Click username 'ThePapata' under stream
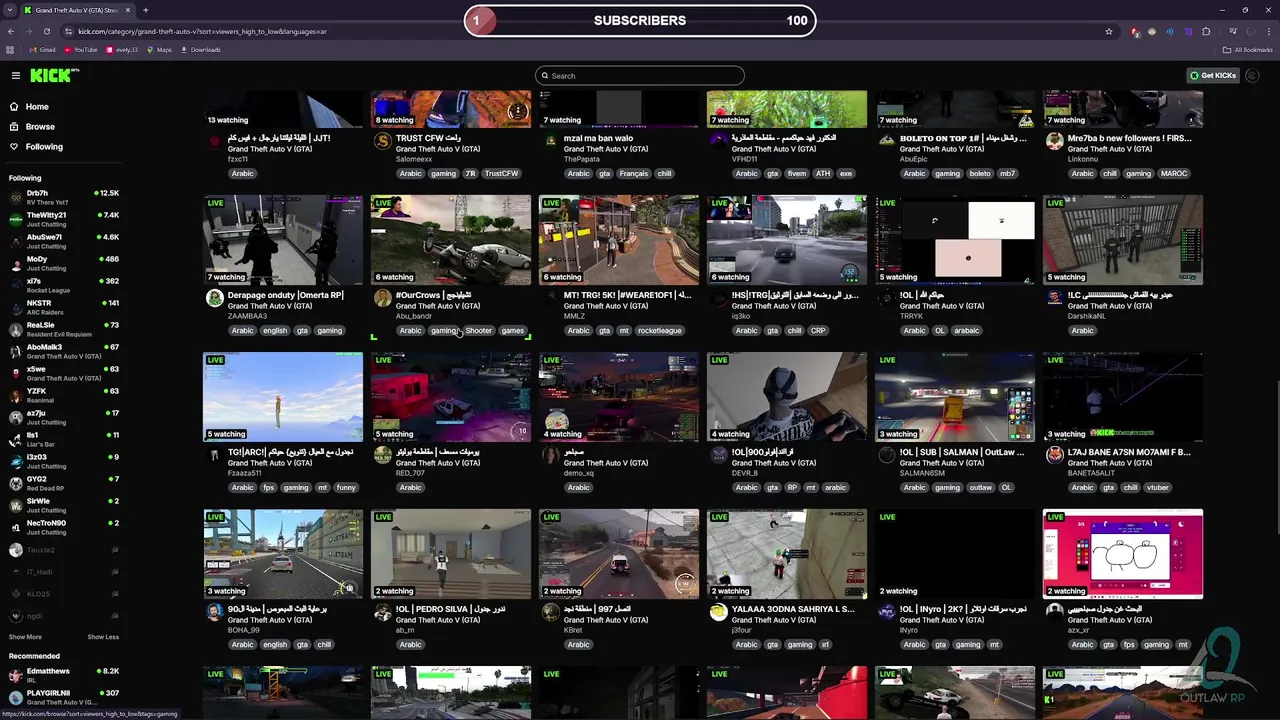 (x=583, y=159)
